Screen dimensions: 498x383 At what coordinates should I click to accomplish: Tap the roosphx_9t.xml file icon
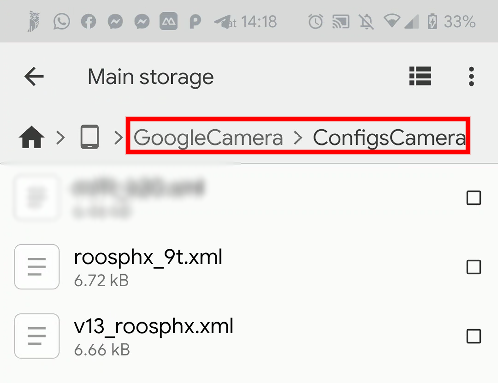[x=37, y=267]
